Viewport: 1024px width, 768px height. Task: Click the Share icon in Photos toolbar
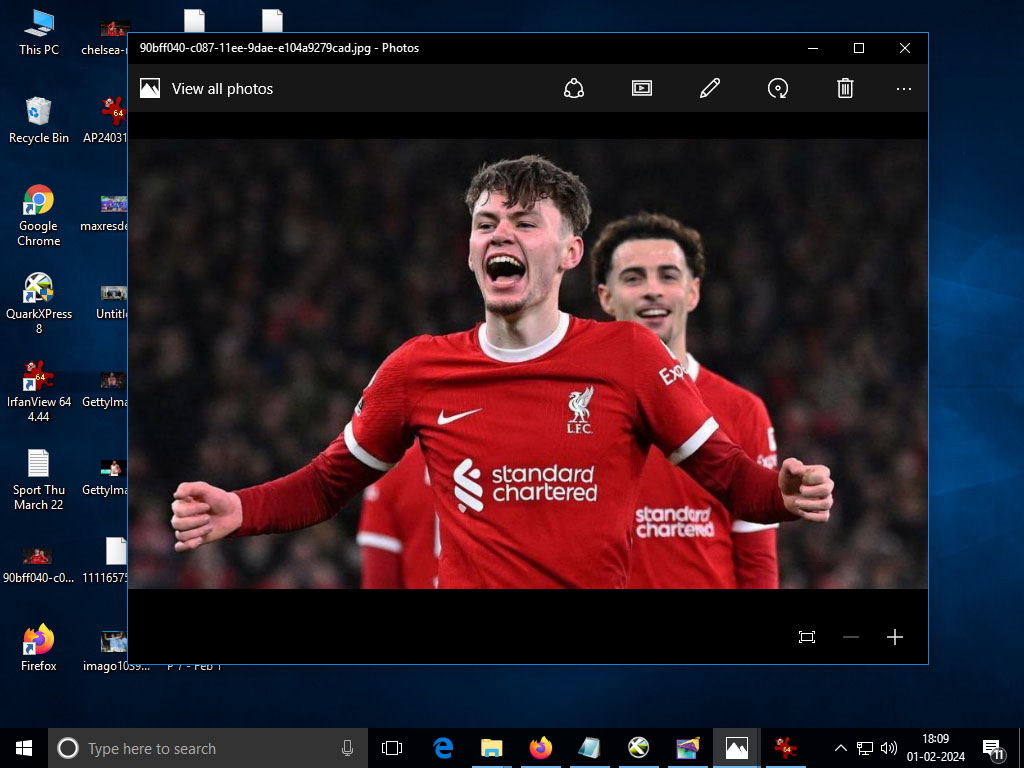(x=574, y=89)
